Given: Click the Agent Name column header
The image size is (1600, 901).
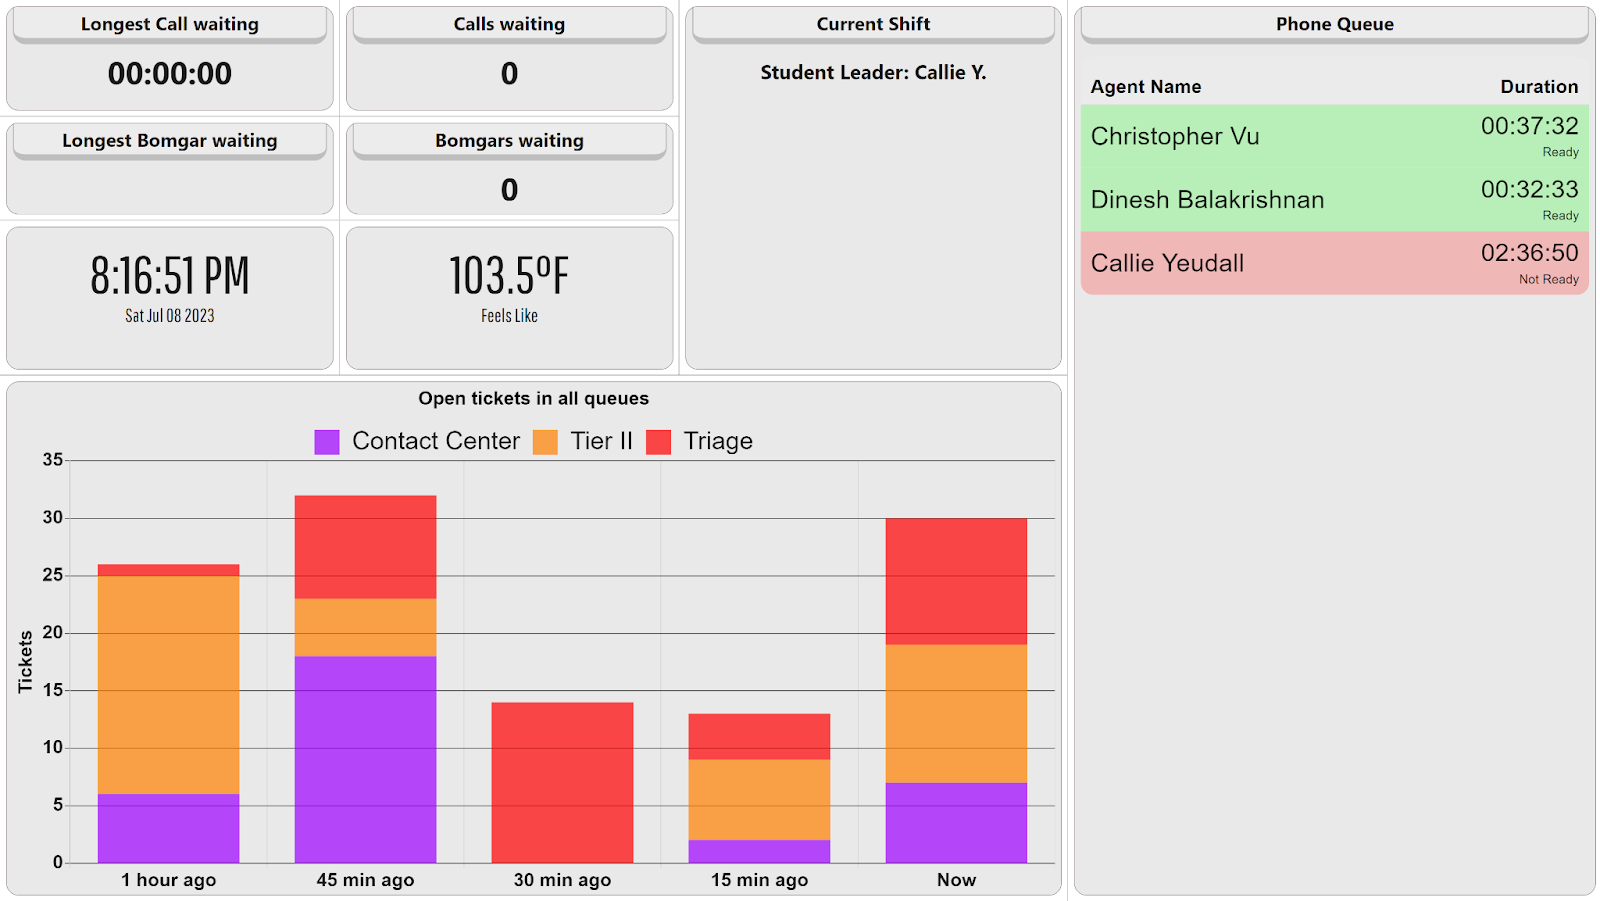Looking at the screenshot, I should (1146, 87).
